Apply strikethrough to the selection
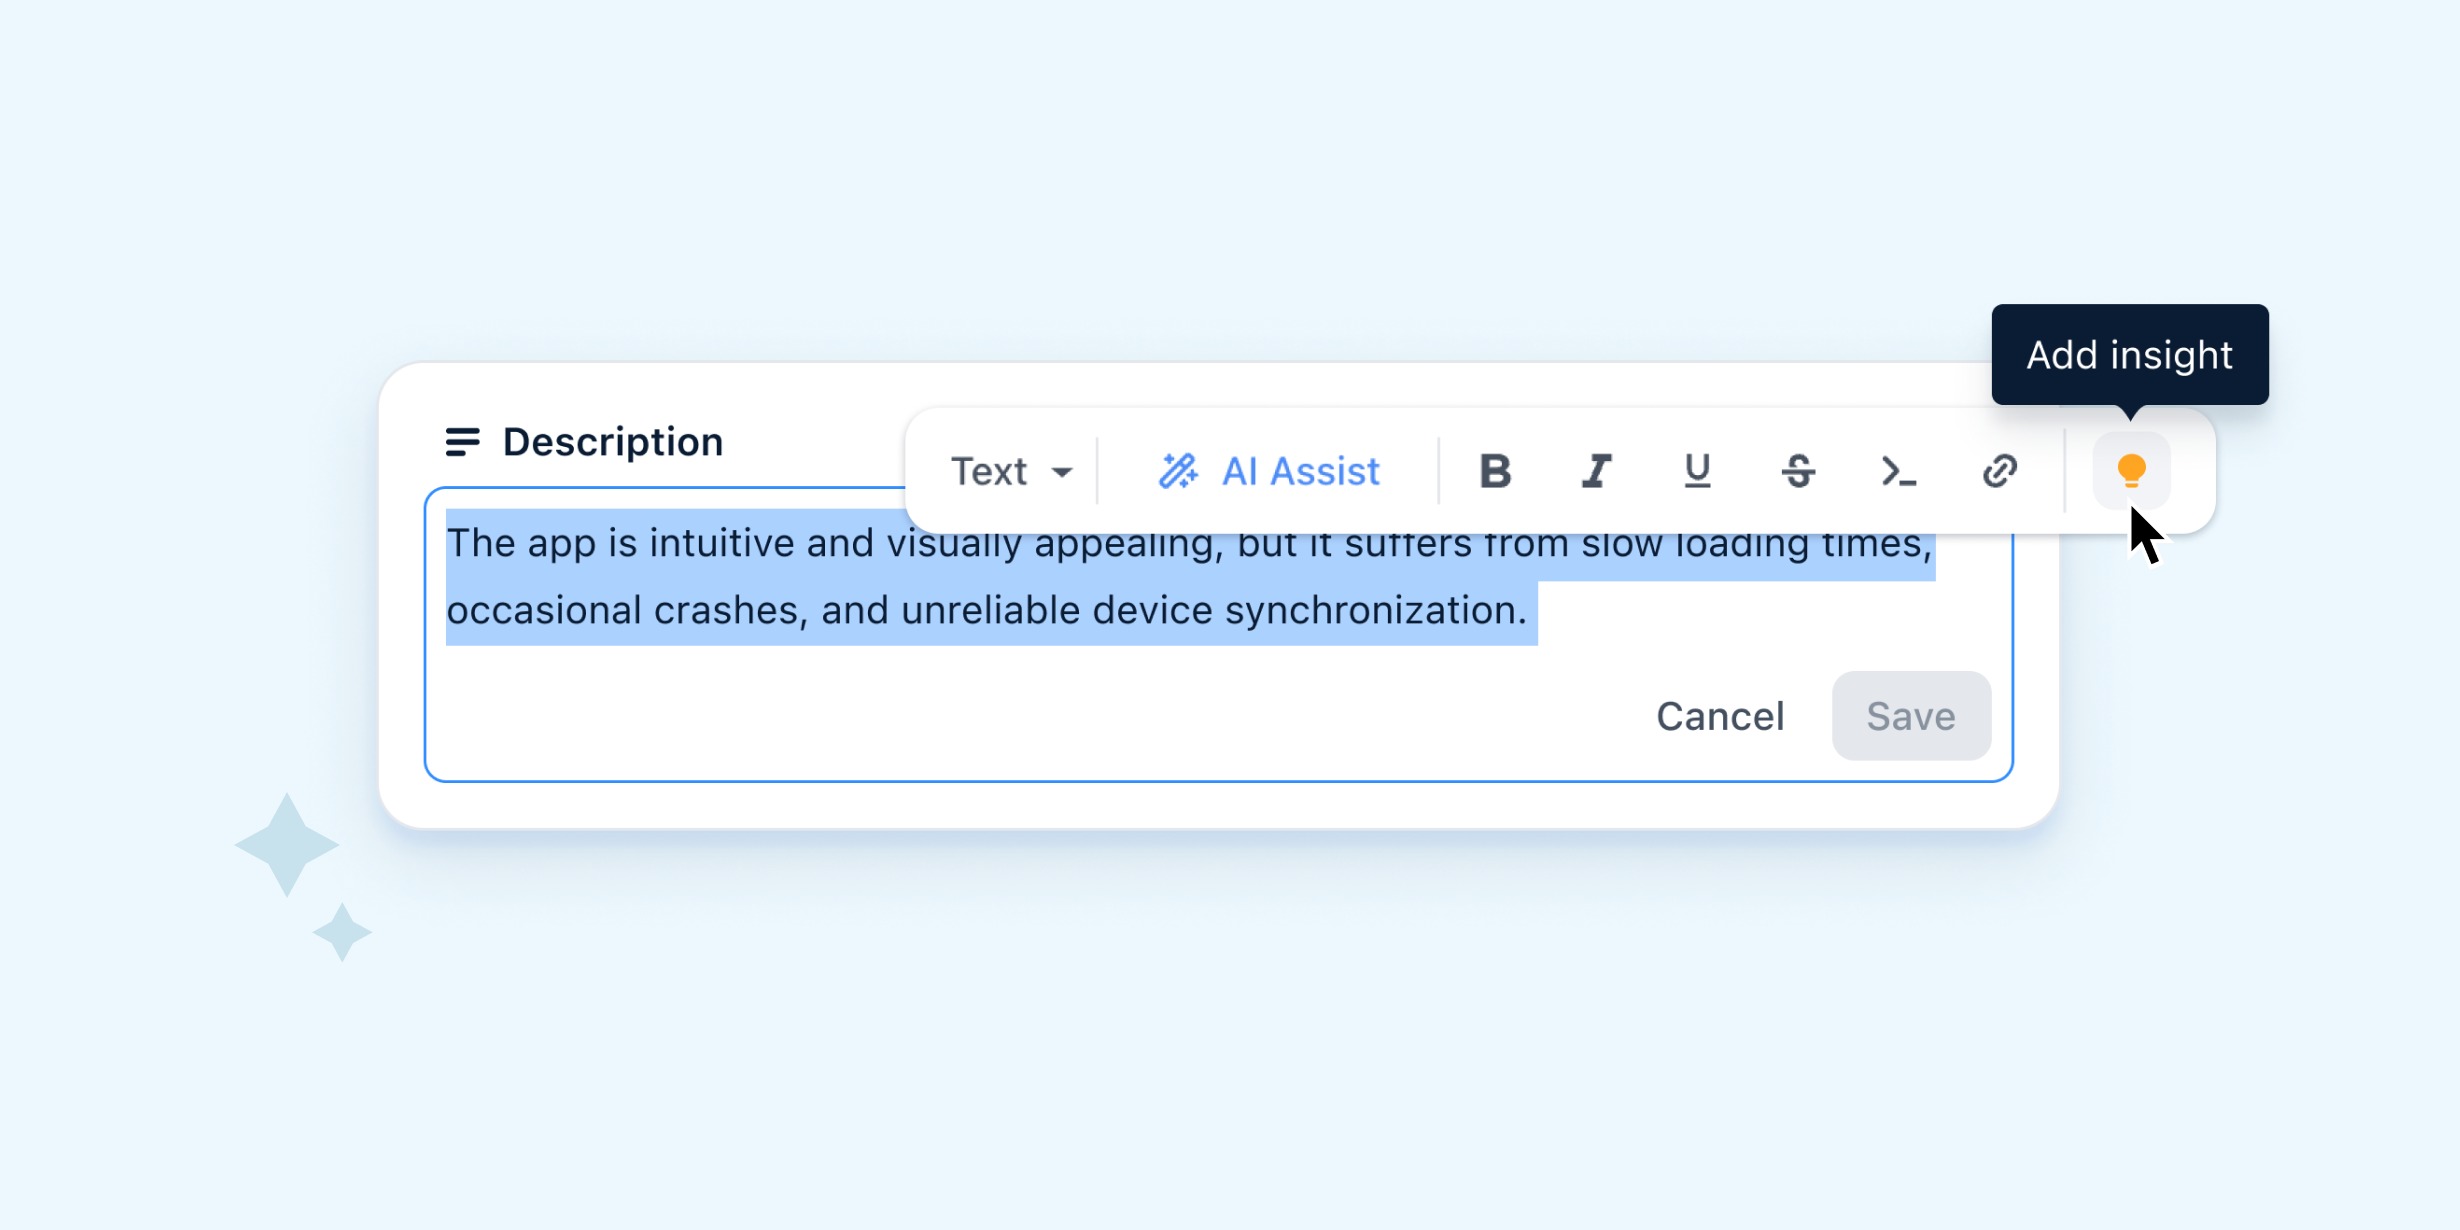 click(1798, 471)
